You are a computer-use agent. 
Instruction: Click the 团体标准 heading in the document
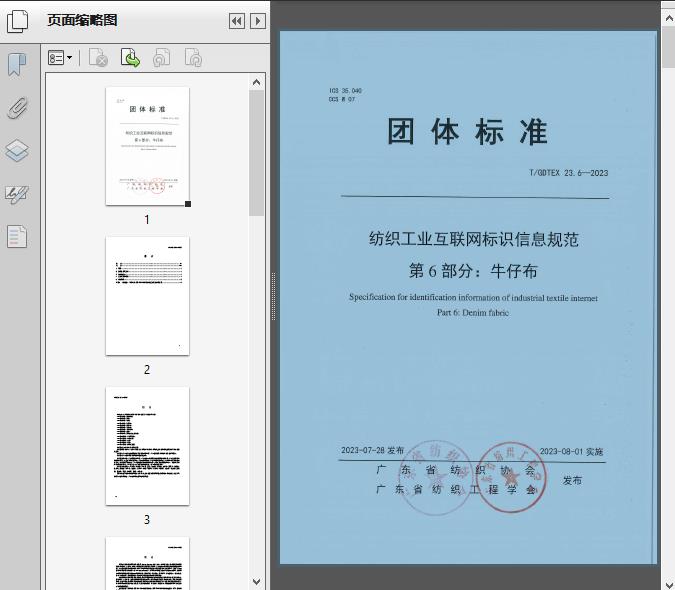coord(468,132)
